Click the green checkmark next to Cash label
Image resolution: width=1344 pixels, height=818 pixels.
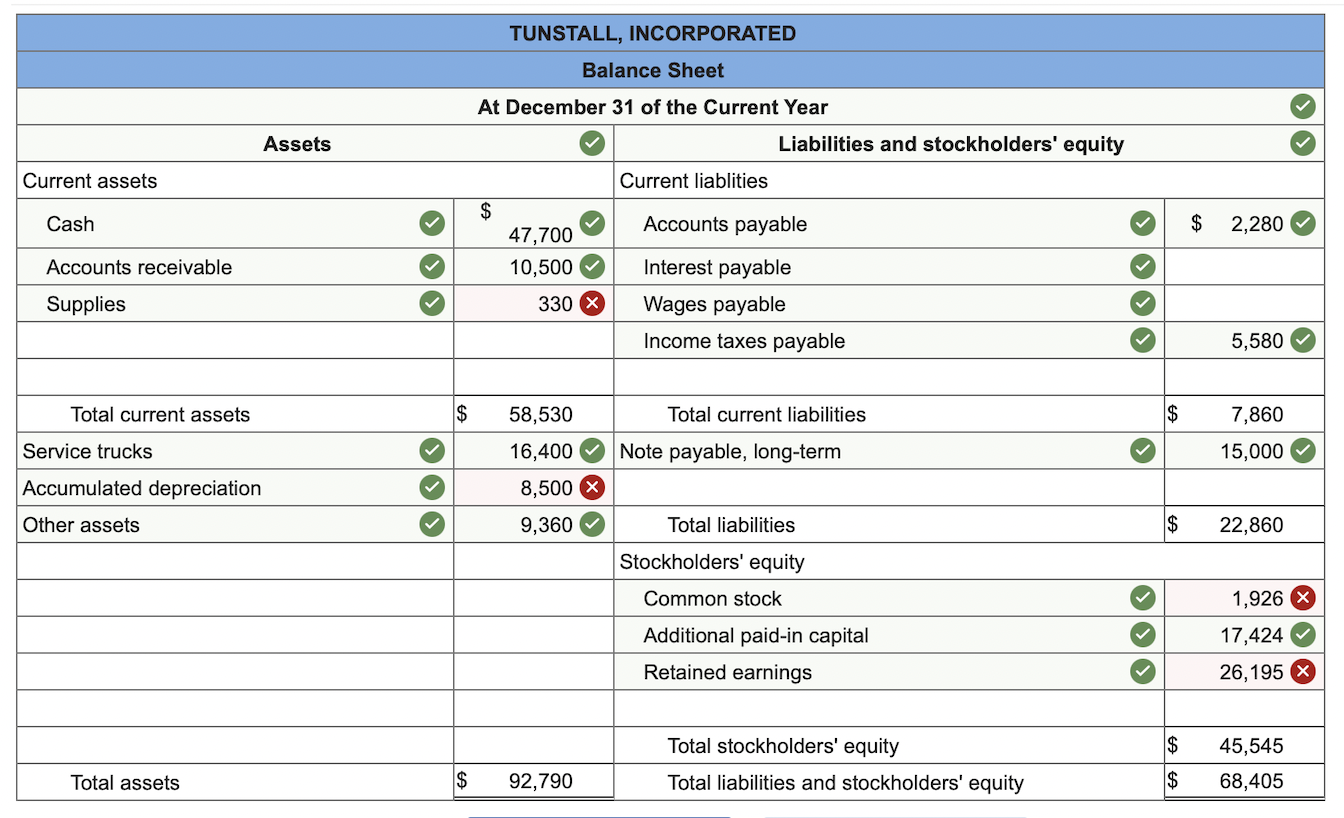click(431, 224)
